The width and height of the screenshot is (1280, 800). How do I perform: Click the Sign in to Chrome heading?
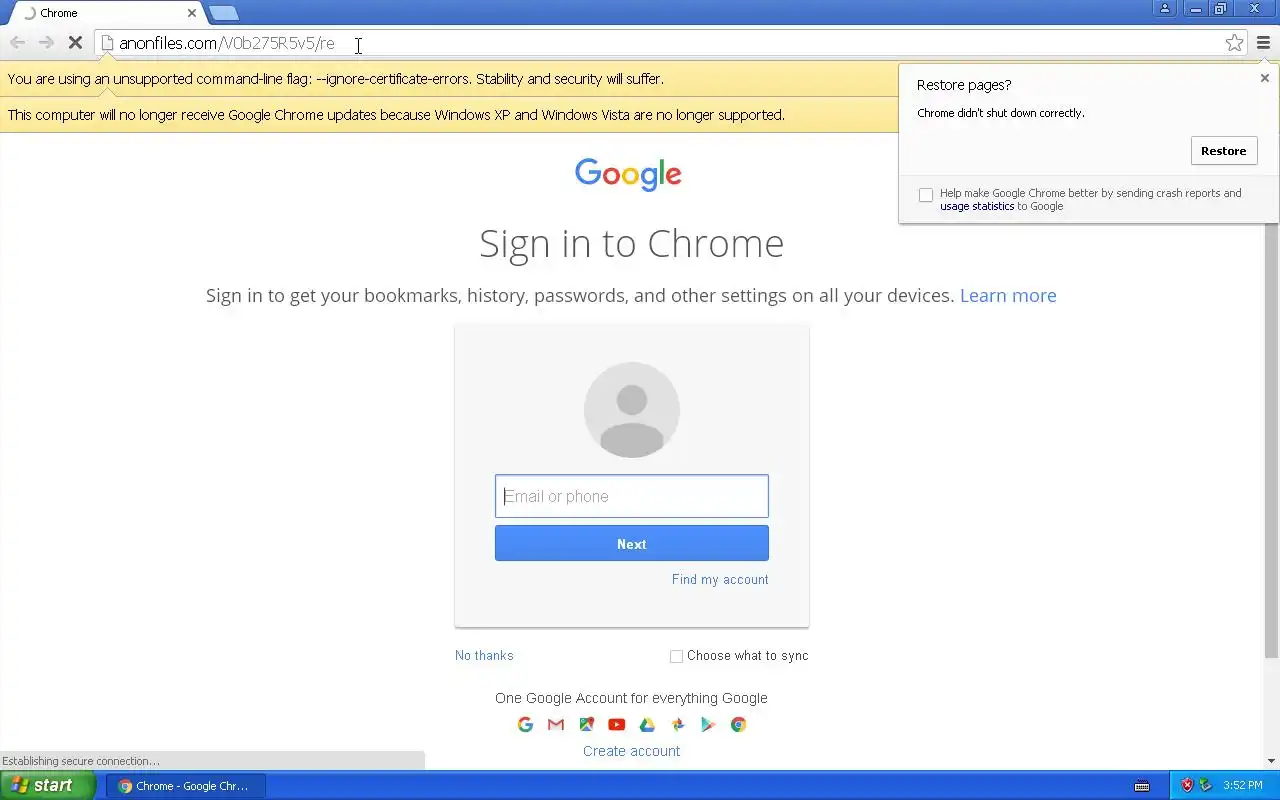632,243
